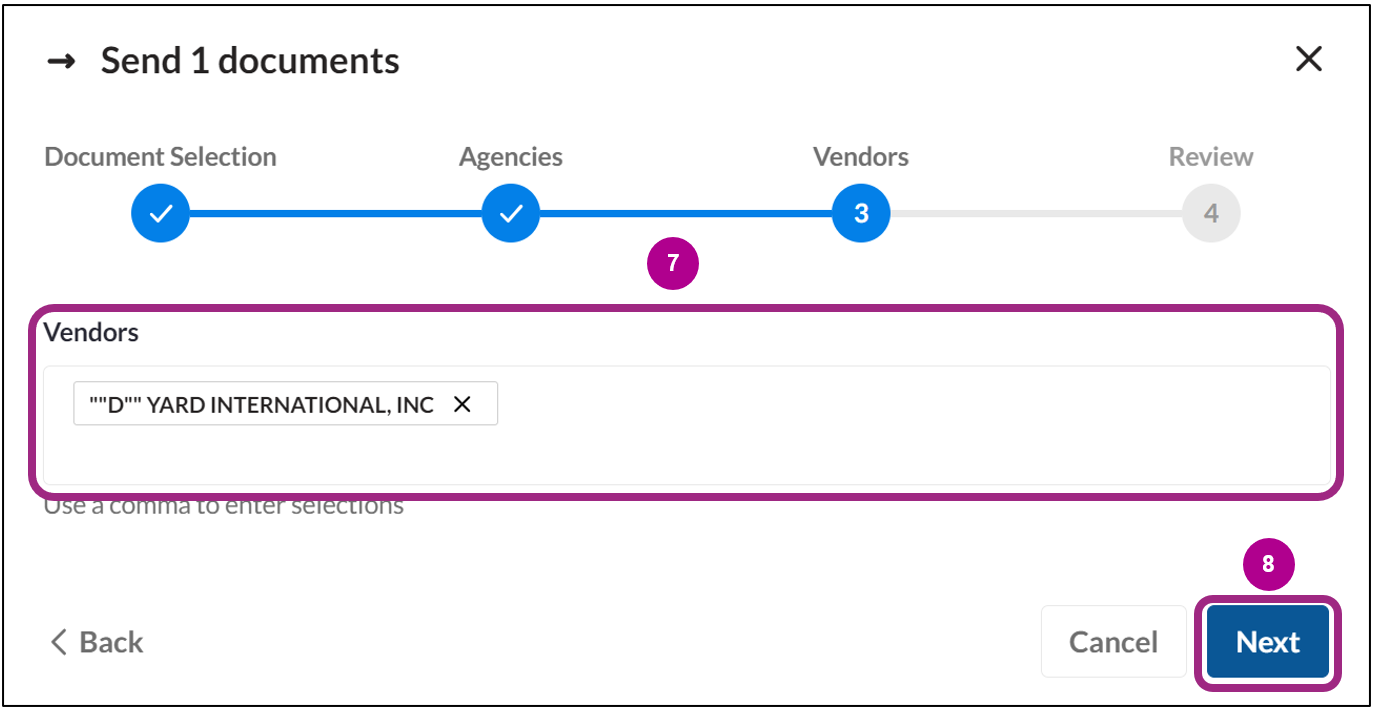The width and height of the screenshot is (1375, 712).
Task: Click the completed checkmark on Agencies step
Action: 510,212
